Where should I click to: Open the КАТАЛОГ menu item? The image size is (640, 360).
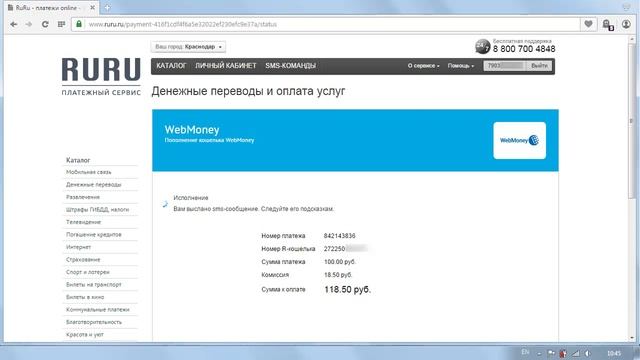pos(171,66)
